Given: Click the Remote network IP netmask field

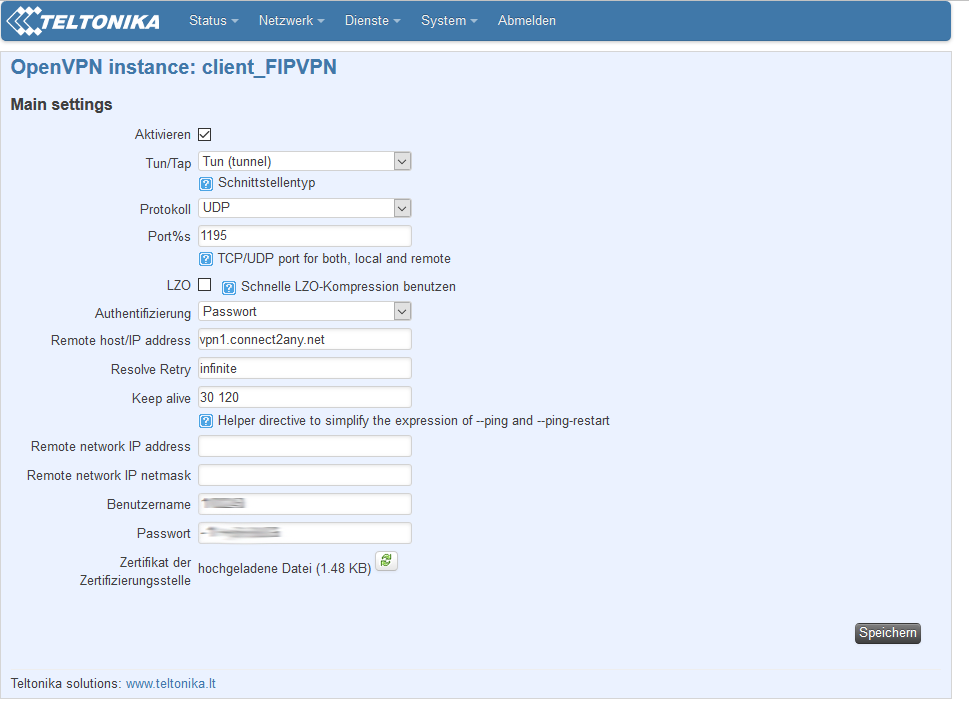Looking at the screenshot, I should pyautogui.click(x=305, y=475).
